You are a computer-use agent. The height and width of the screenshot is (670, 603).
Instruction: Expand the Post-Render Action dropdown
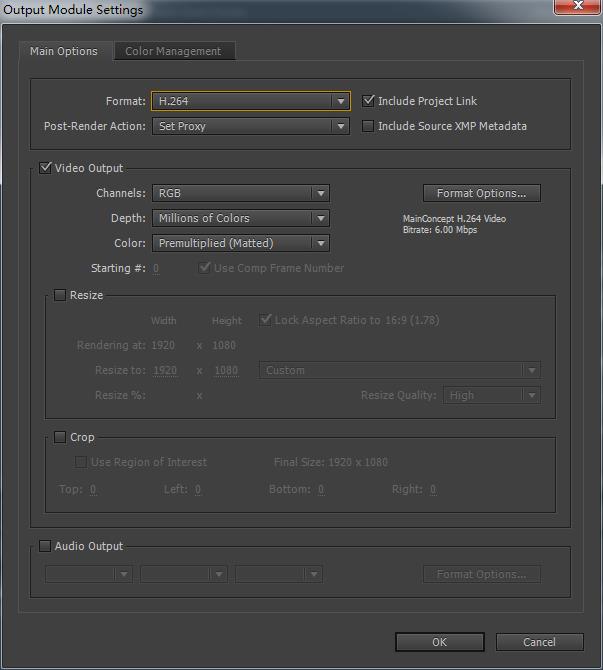coord(250,127)
